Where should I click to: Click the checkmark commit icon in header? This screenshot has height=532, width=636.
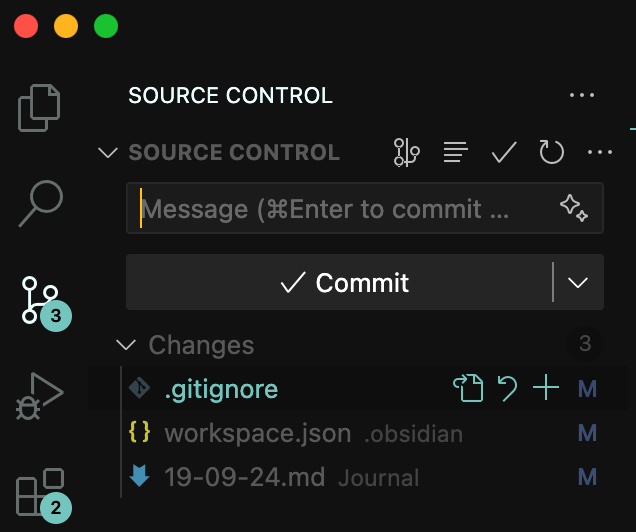click(x=504, y=152)
